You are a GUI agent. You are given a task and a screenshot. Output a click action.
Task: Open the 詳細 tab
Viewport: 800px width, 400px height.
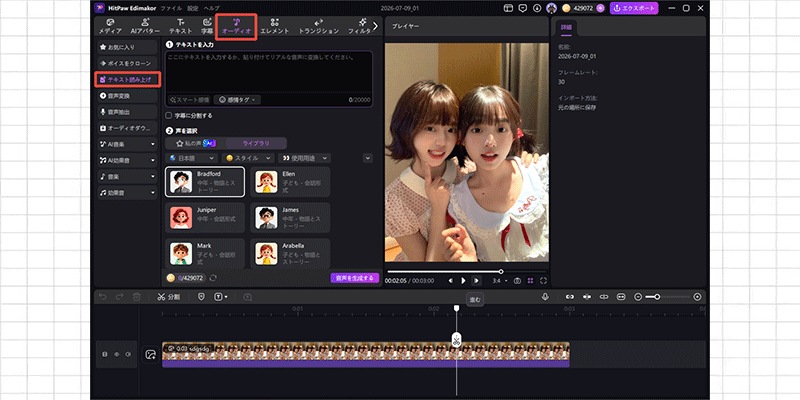[x=566, y=27]
